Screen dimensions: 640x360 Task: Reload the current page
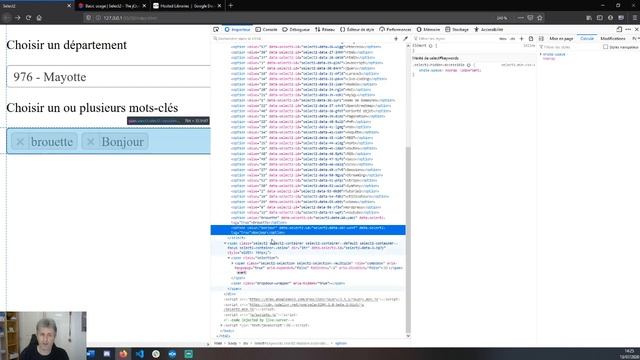[x=28, y=18]
